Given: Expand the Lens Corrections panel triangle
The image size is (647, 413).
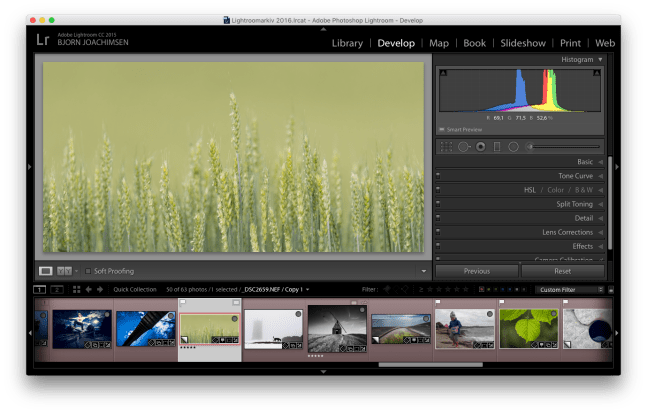Looking at the screenshot, I should tap(601, 232).
